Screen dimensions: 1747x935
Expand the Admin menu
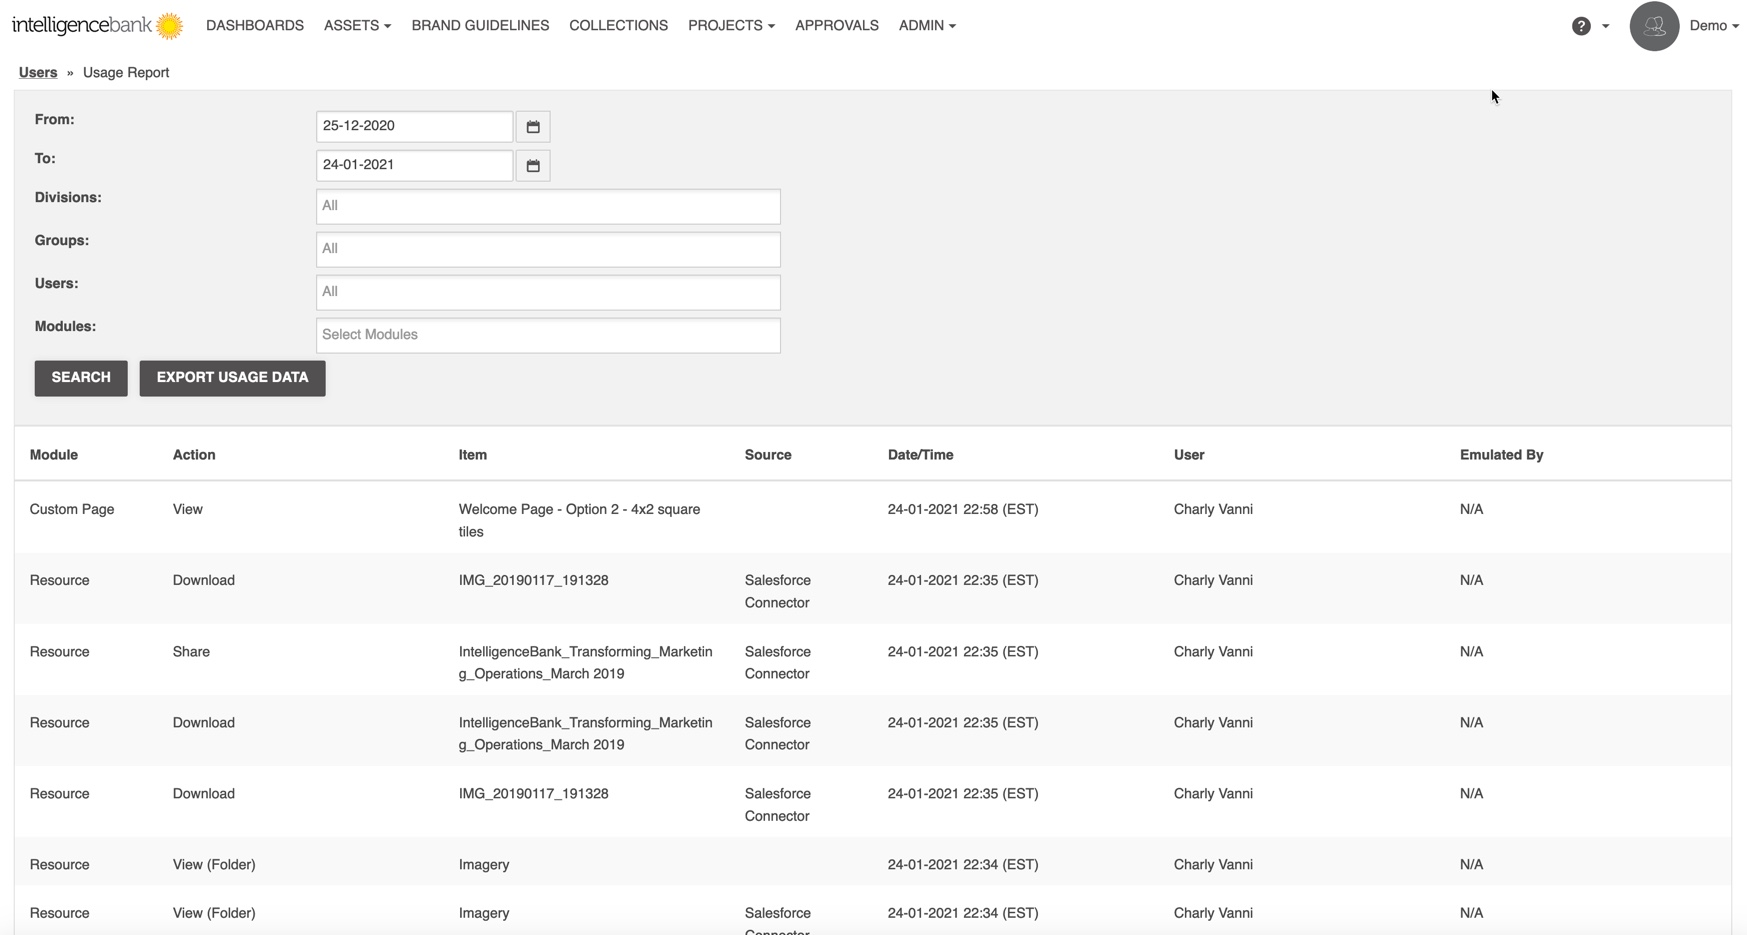coord(927,26)
